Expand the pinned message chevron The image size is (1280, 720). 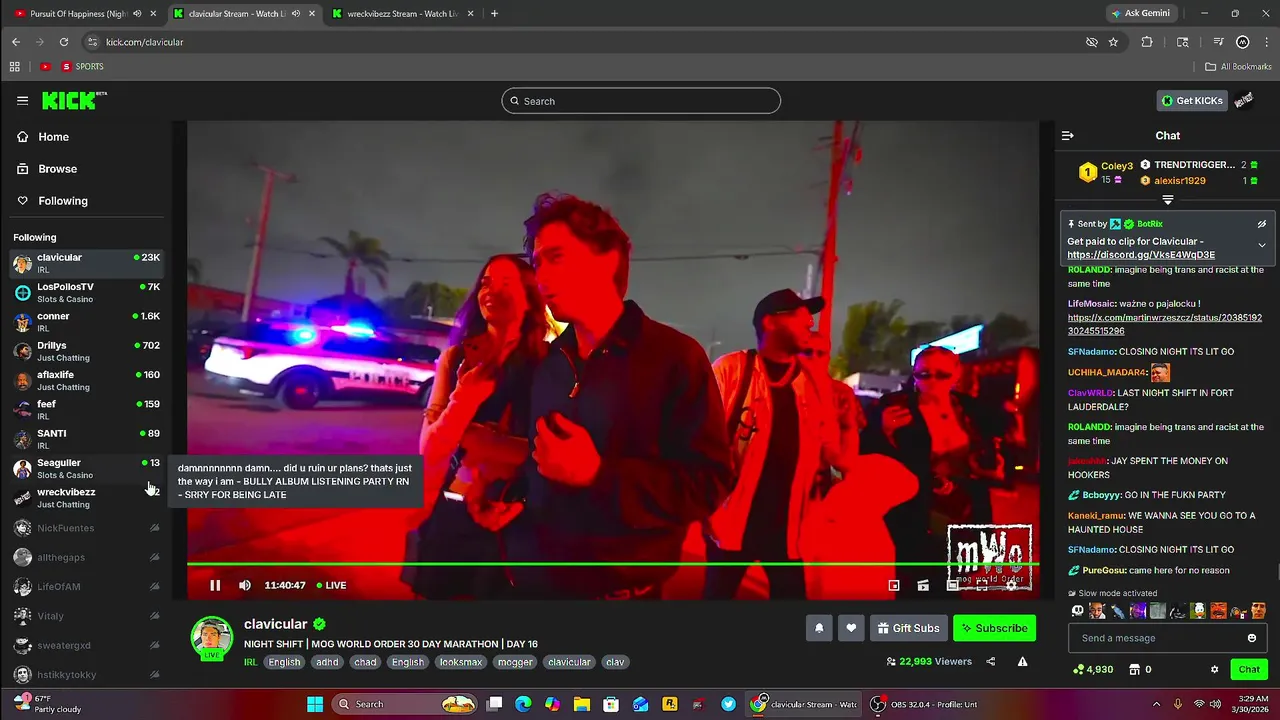[x=1262, y=245]
